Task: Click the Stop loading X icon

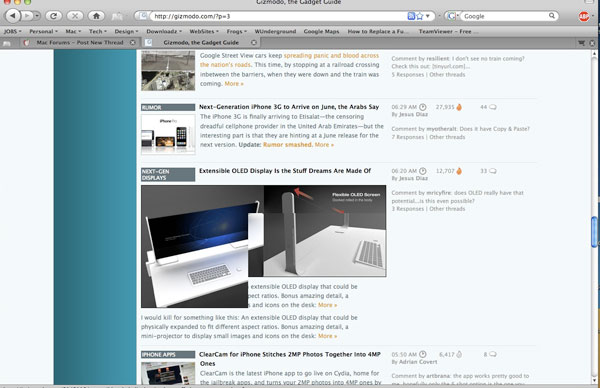Action: [75, 16]
